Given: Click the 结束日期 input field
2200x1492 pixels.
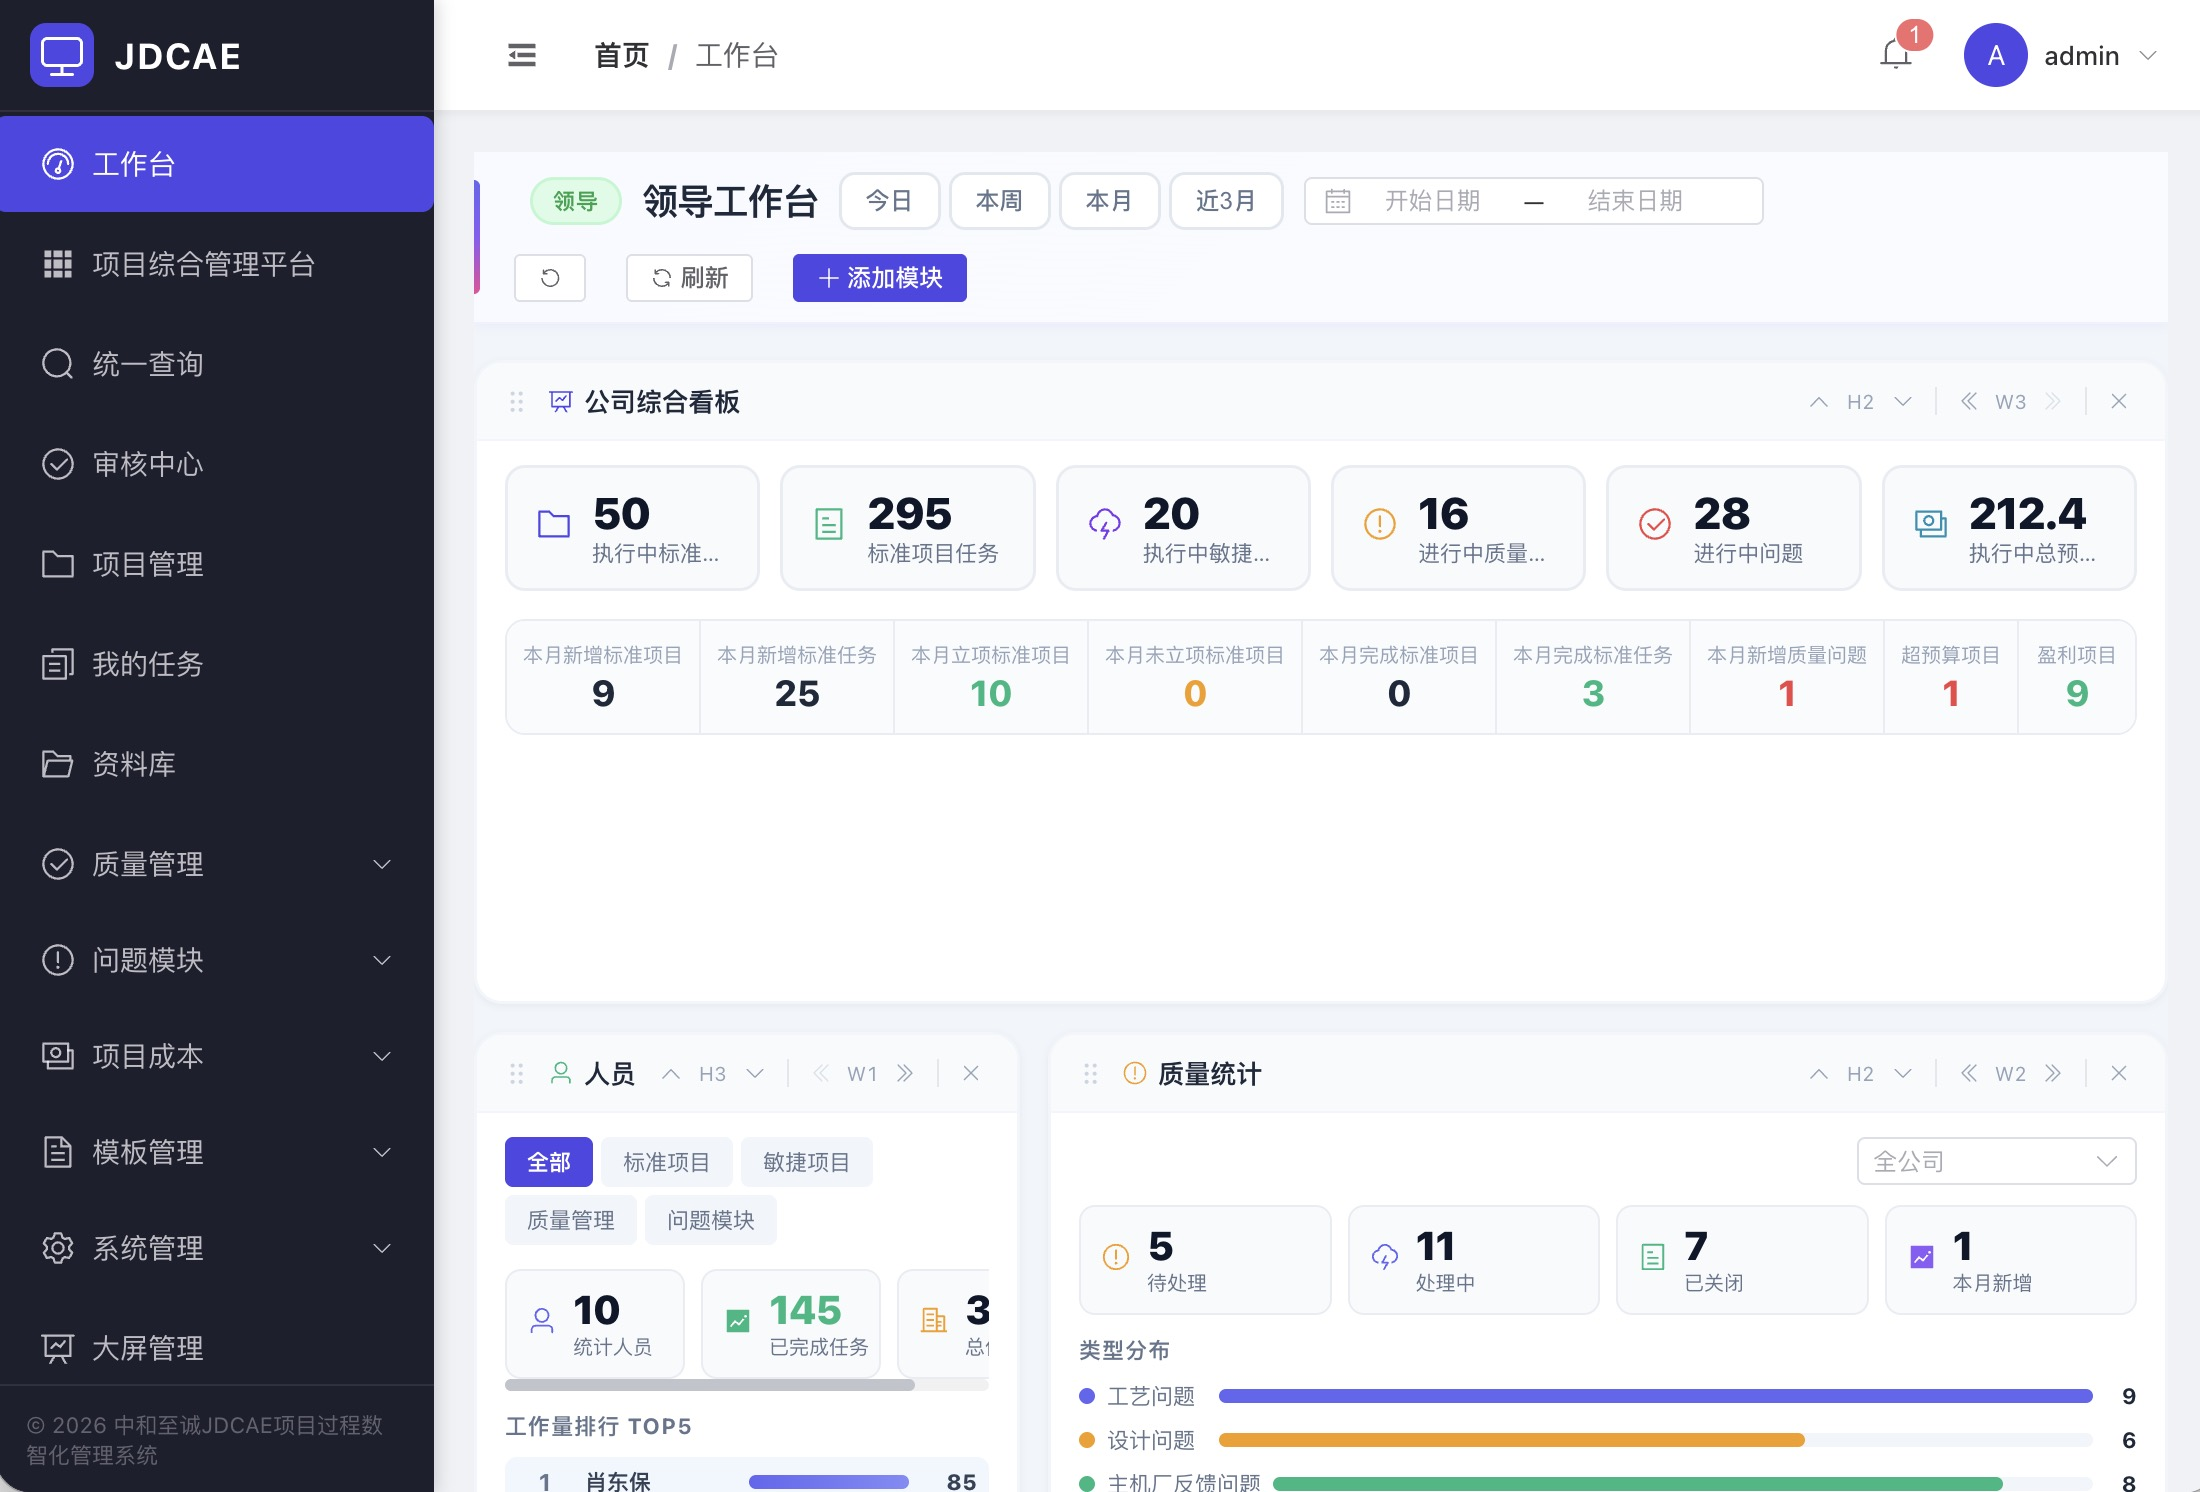Looking at the screenshot, I should pyautogui.click(x=1636, y=201).
